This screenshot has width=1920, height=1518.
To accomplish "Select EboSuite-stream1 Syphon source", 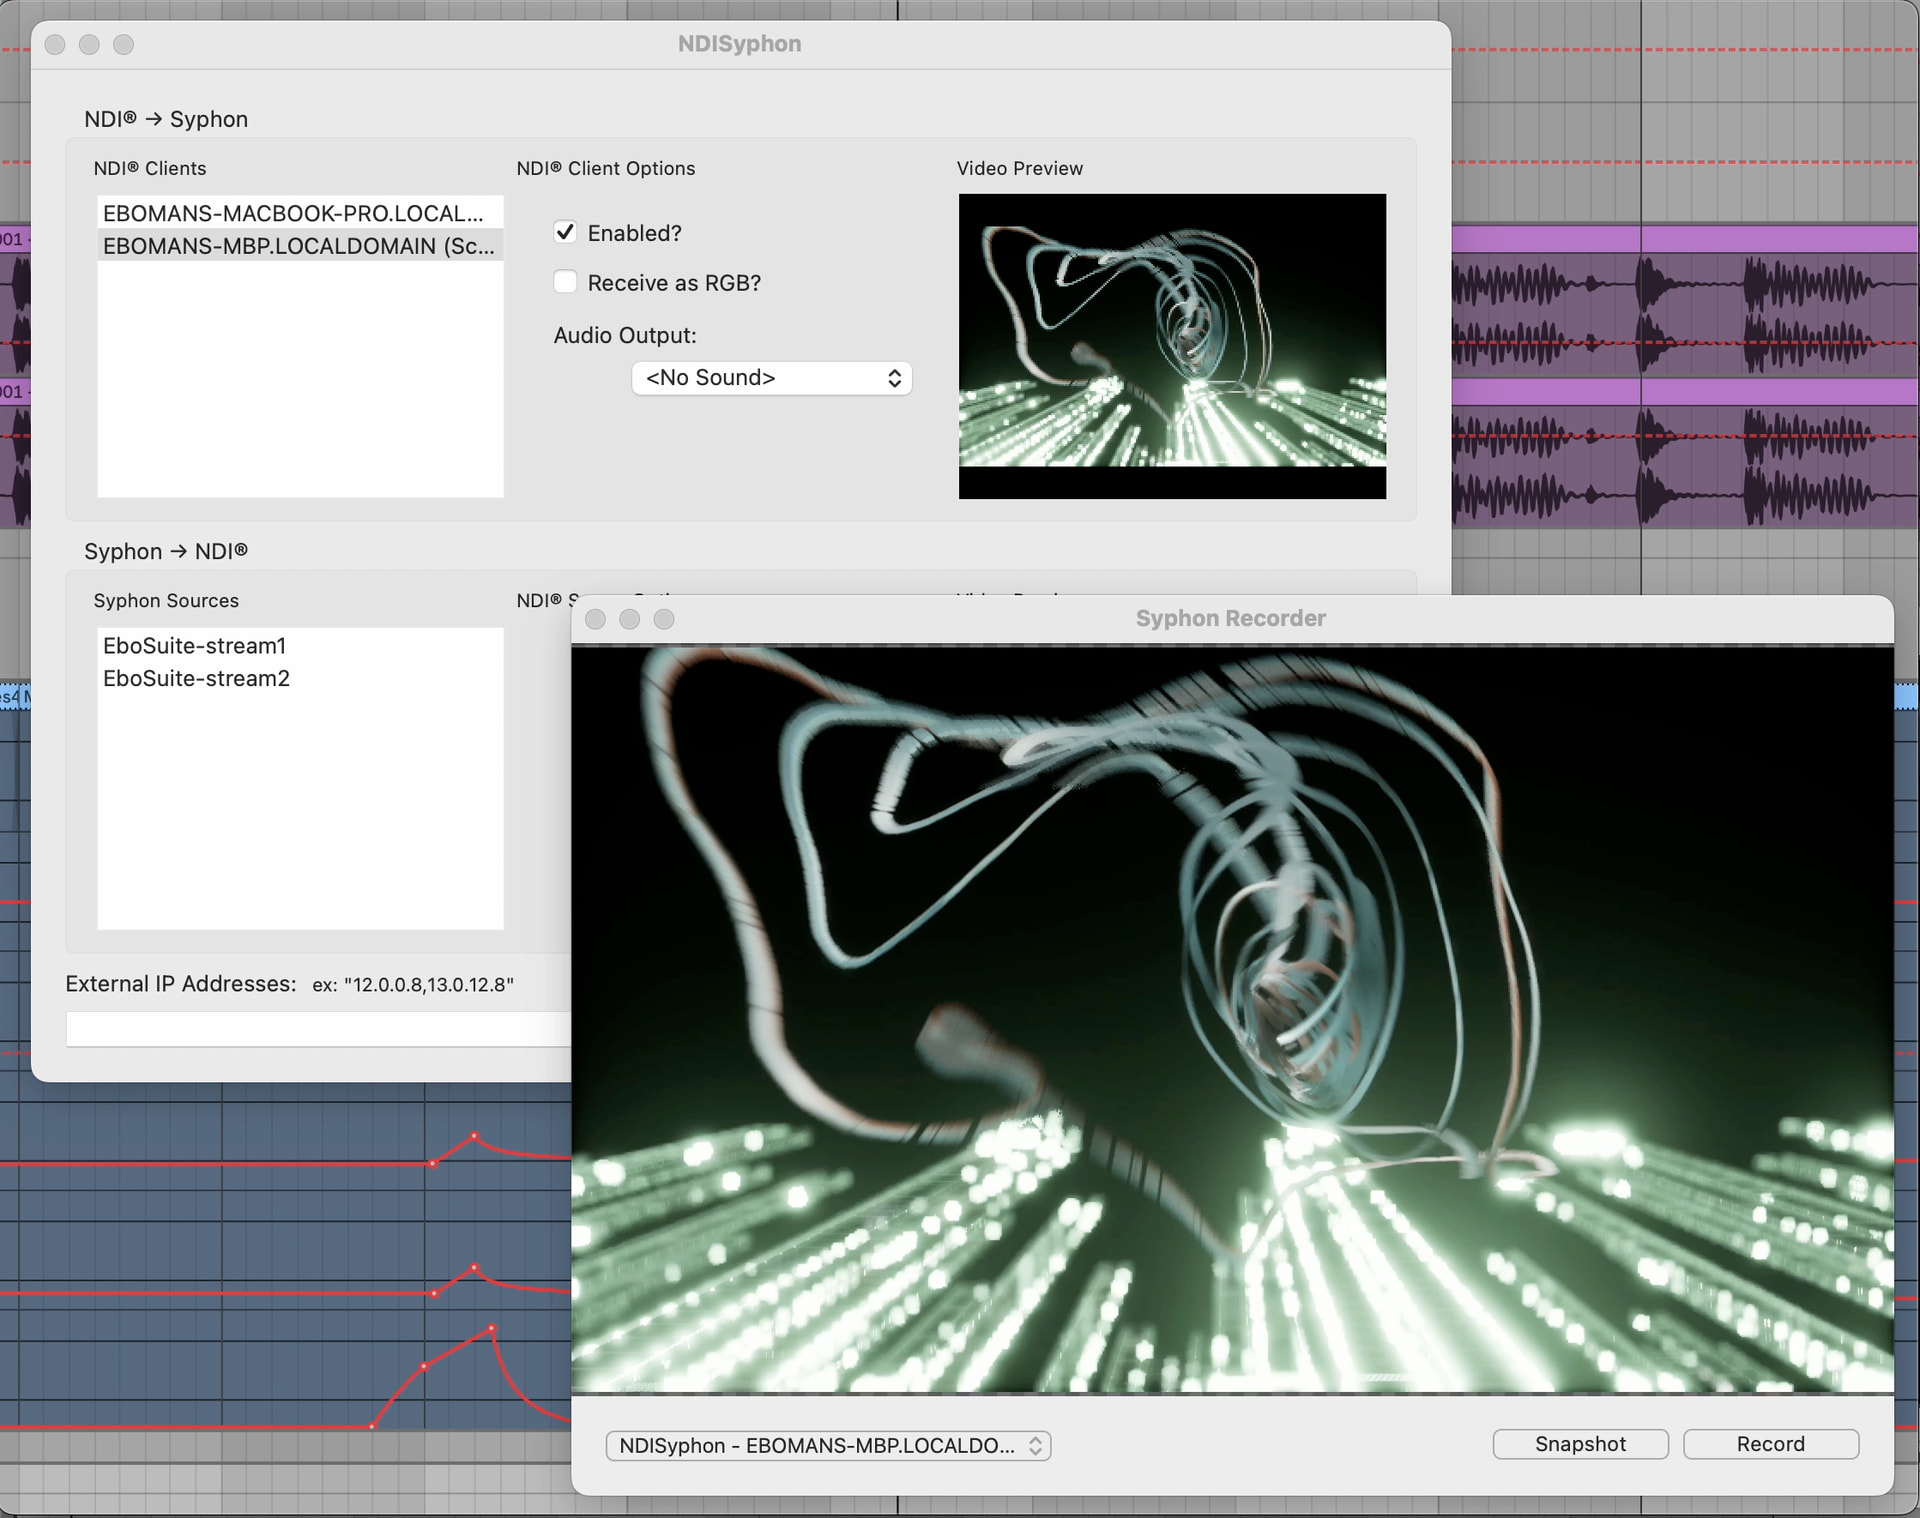I will click(x=195, y=646).
